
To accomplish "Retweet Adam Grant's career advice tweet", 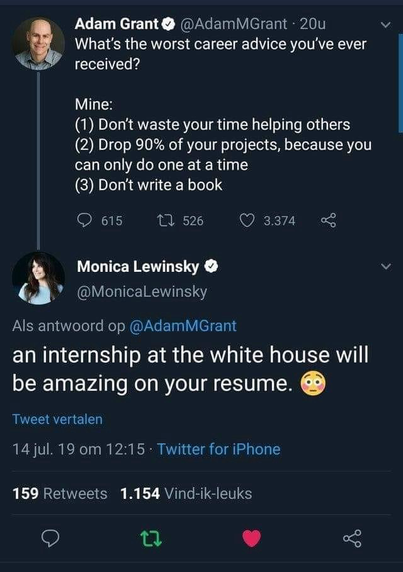I will [x=166, y=220].
